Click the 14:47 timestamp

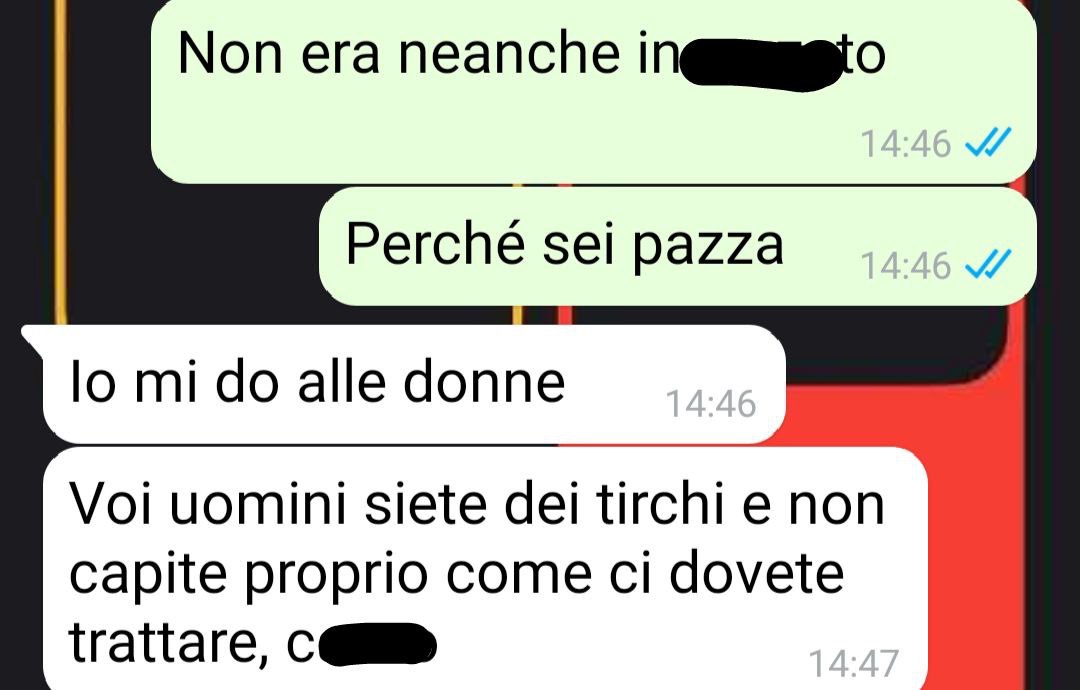(x=854, y=663)
